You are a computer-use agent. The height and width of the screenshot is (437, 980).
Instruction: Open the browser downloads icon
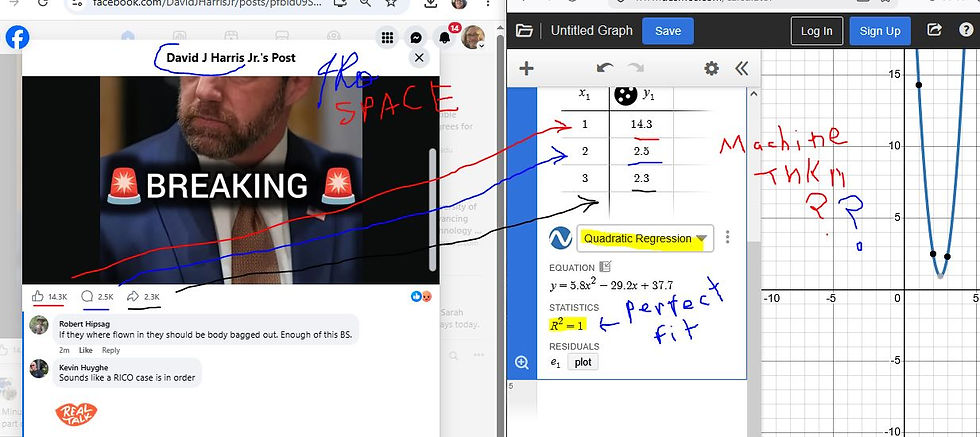[x=430, y=3]
